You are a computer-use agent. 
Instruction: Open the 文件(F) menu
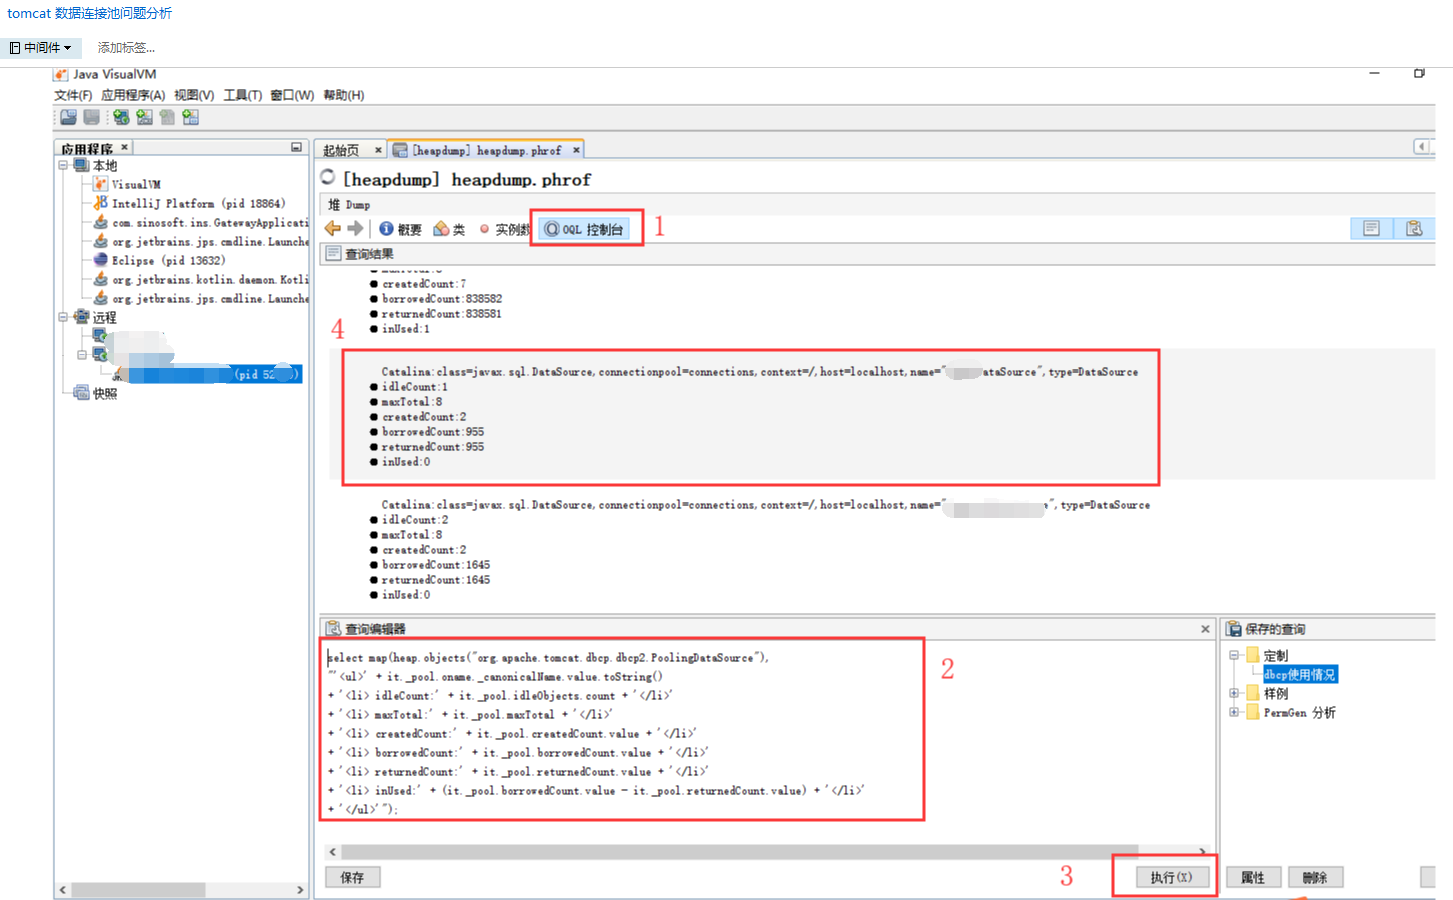pos(73,95)
